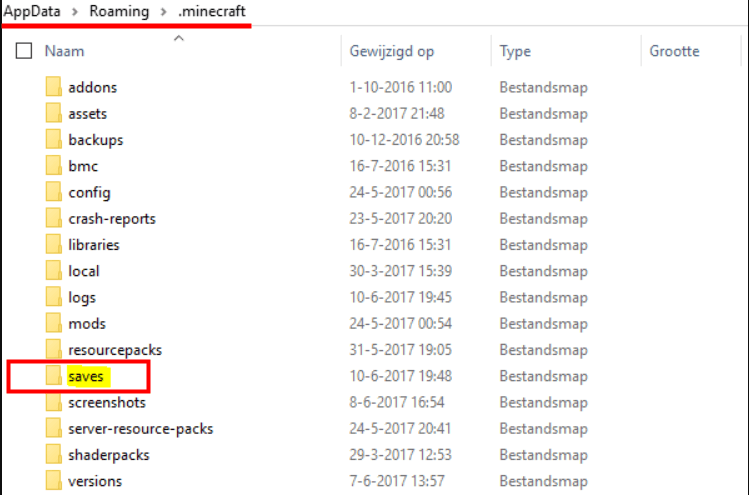Click date '24-5-2017 00:54' of mods
Image resolution: width=749 pixels, height=495 pixels.
(x=400, y=324)
